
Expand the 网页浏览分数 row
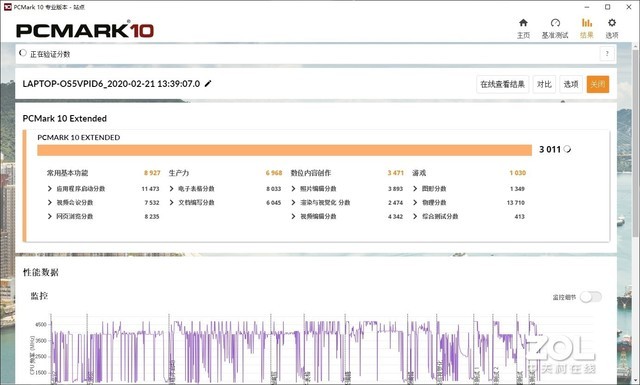[50, 216]
